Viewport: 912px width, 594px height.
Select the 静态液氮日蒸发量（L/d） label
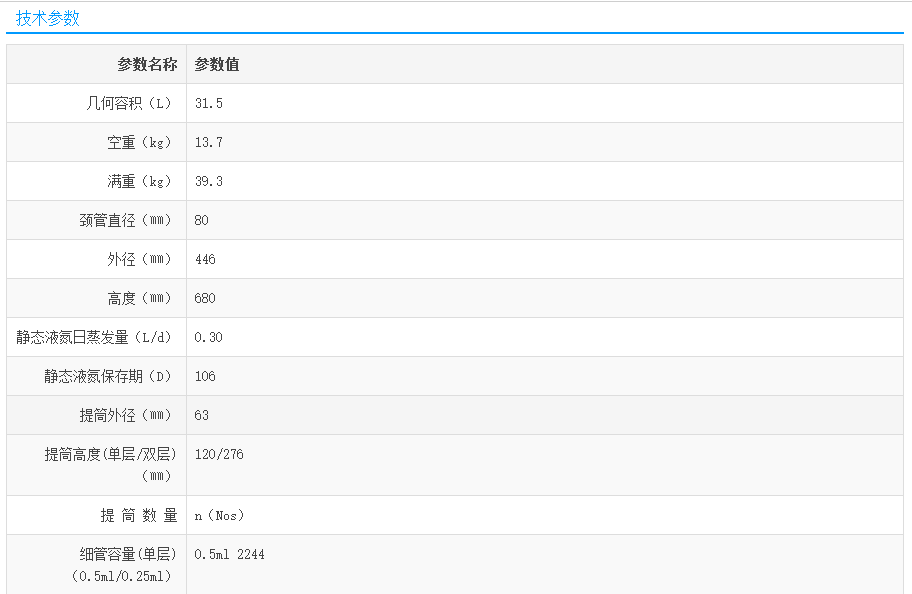click(x=94, y=337)
